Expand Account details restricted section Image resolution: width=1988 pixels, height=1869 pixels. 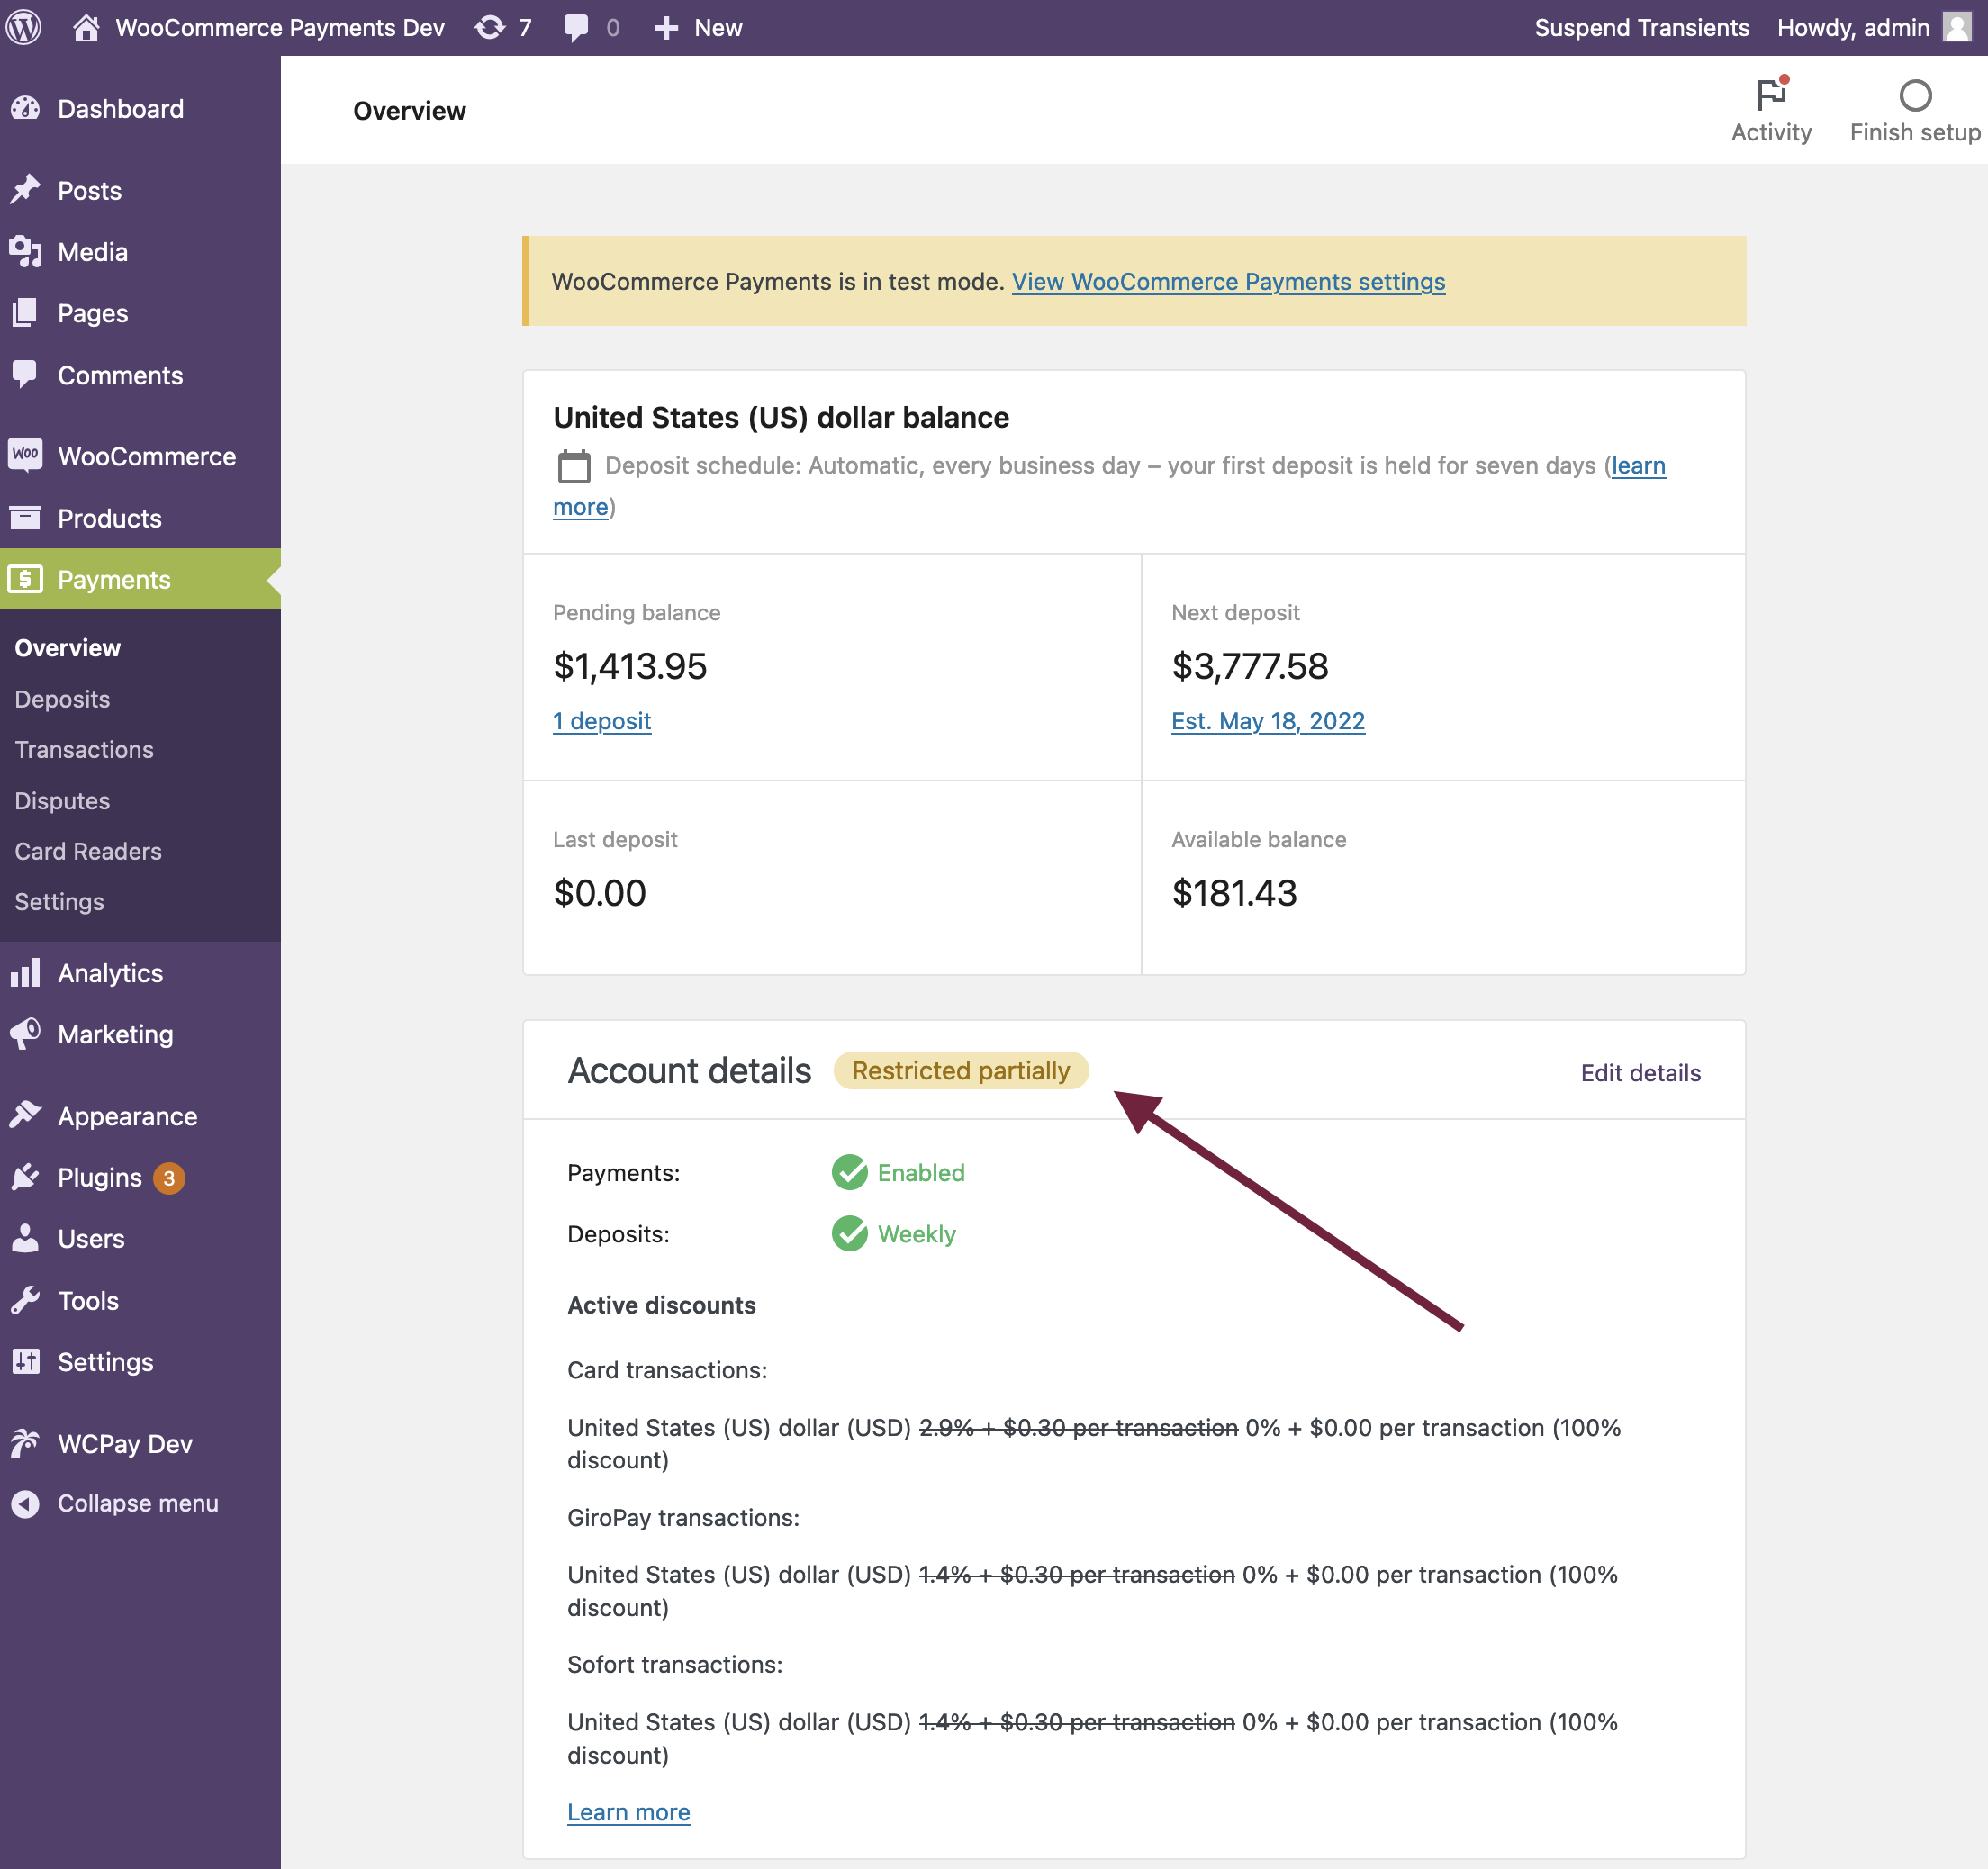(x=961, y=1068)
